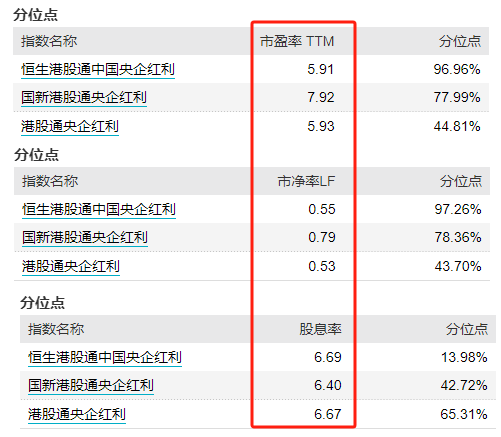Open 恒生港股通中国央企红利 link in 股息率 table

105,358
